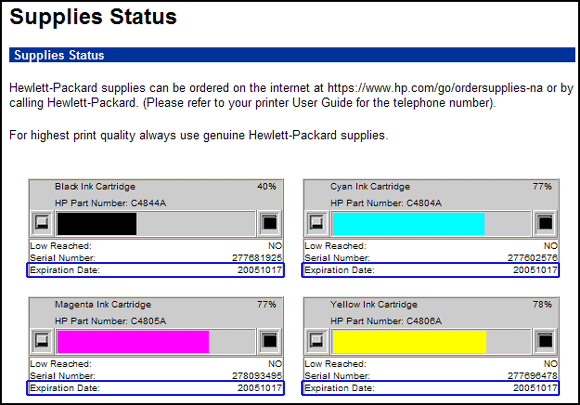Screen dimensions: 580x405
Task: Click yellow cartridge expiration date 20051017
Action: coord(535,388)
